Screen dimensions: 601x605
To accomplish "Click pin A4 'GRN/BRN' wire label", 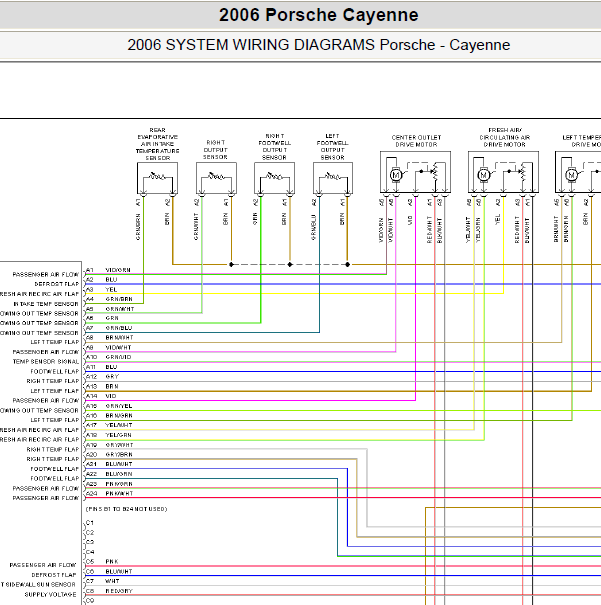I will coord(119,299).
